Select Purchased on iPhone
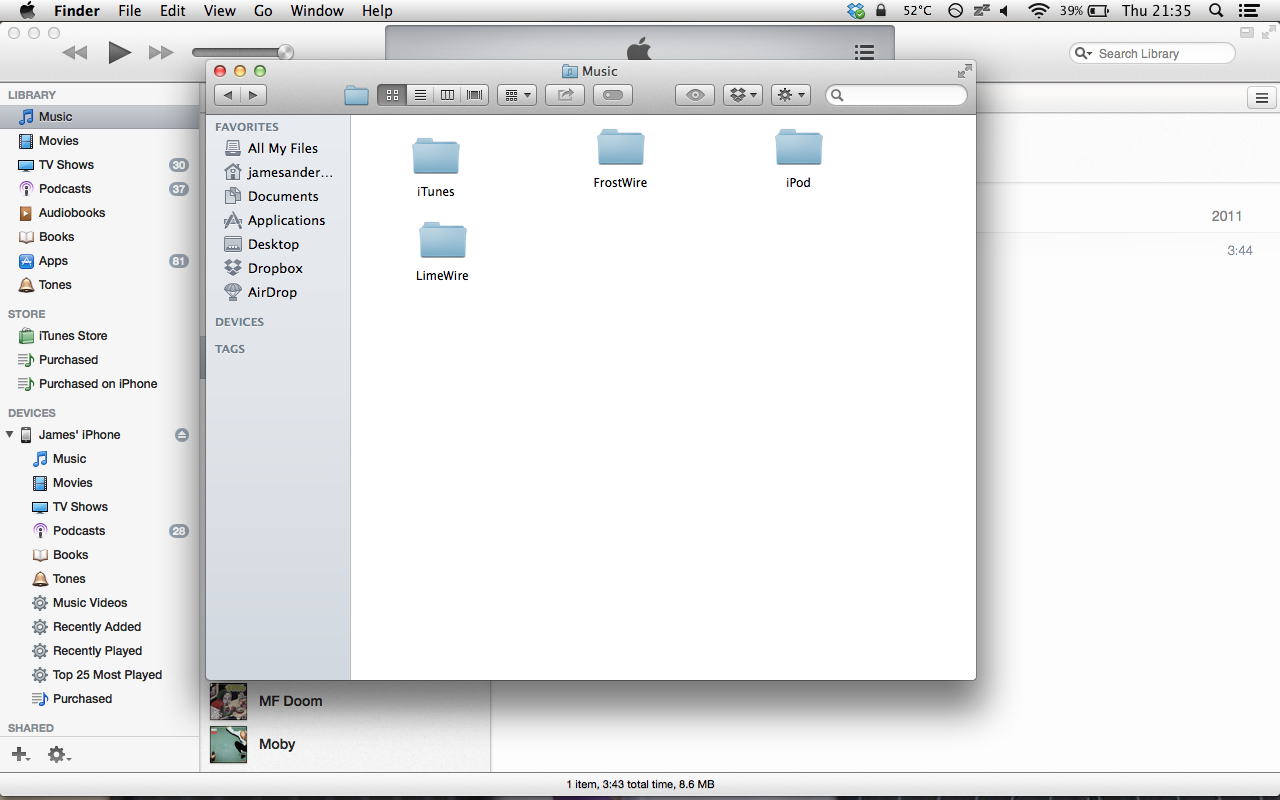The image size is (1280, 800). (x=100, y=384)
